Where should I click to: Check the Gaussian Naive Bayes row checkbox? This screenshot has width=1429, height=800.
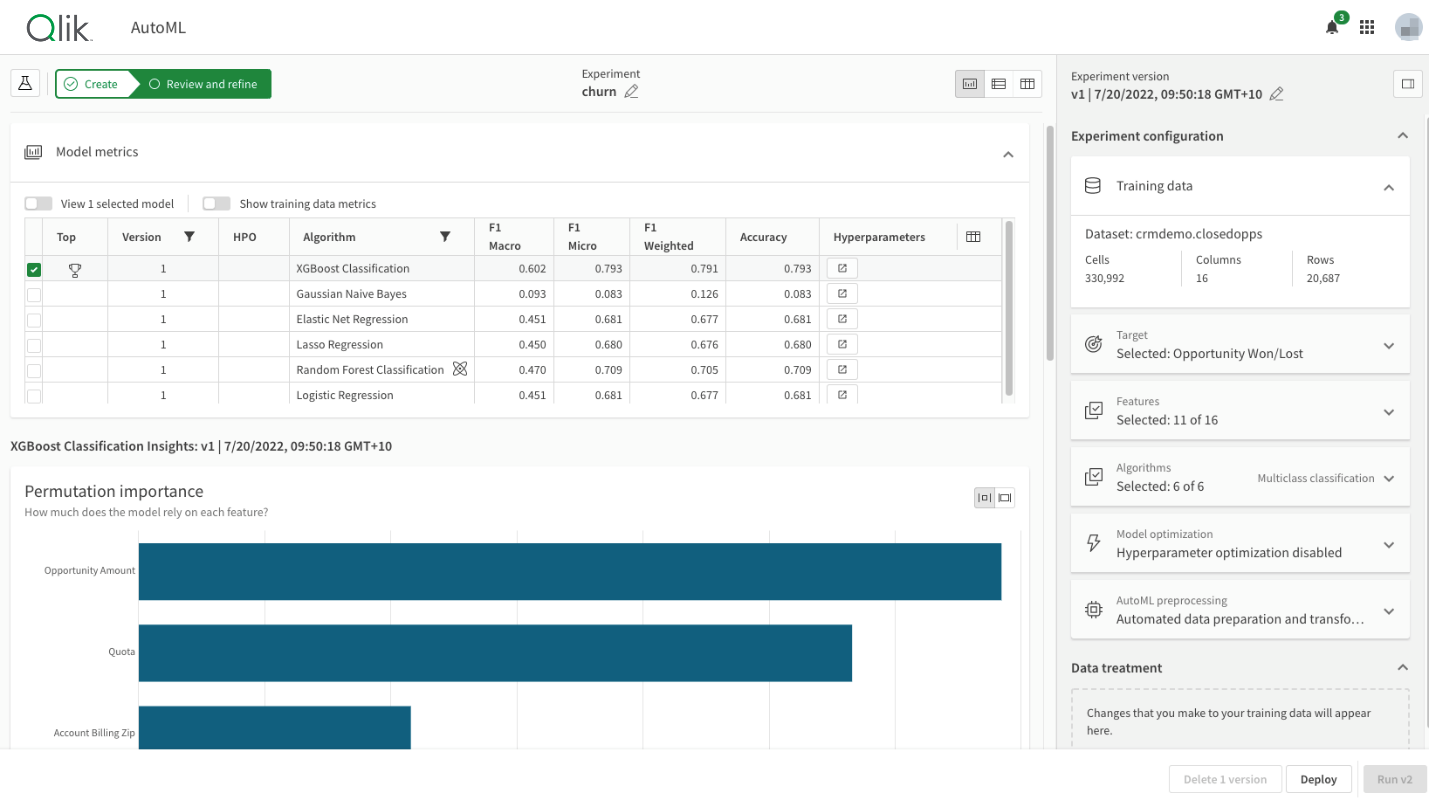tap(34, 294)
